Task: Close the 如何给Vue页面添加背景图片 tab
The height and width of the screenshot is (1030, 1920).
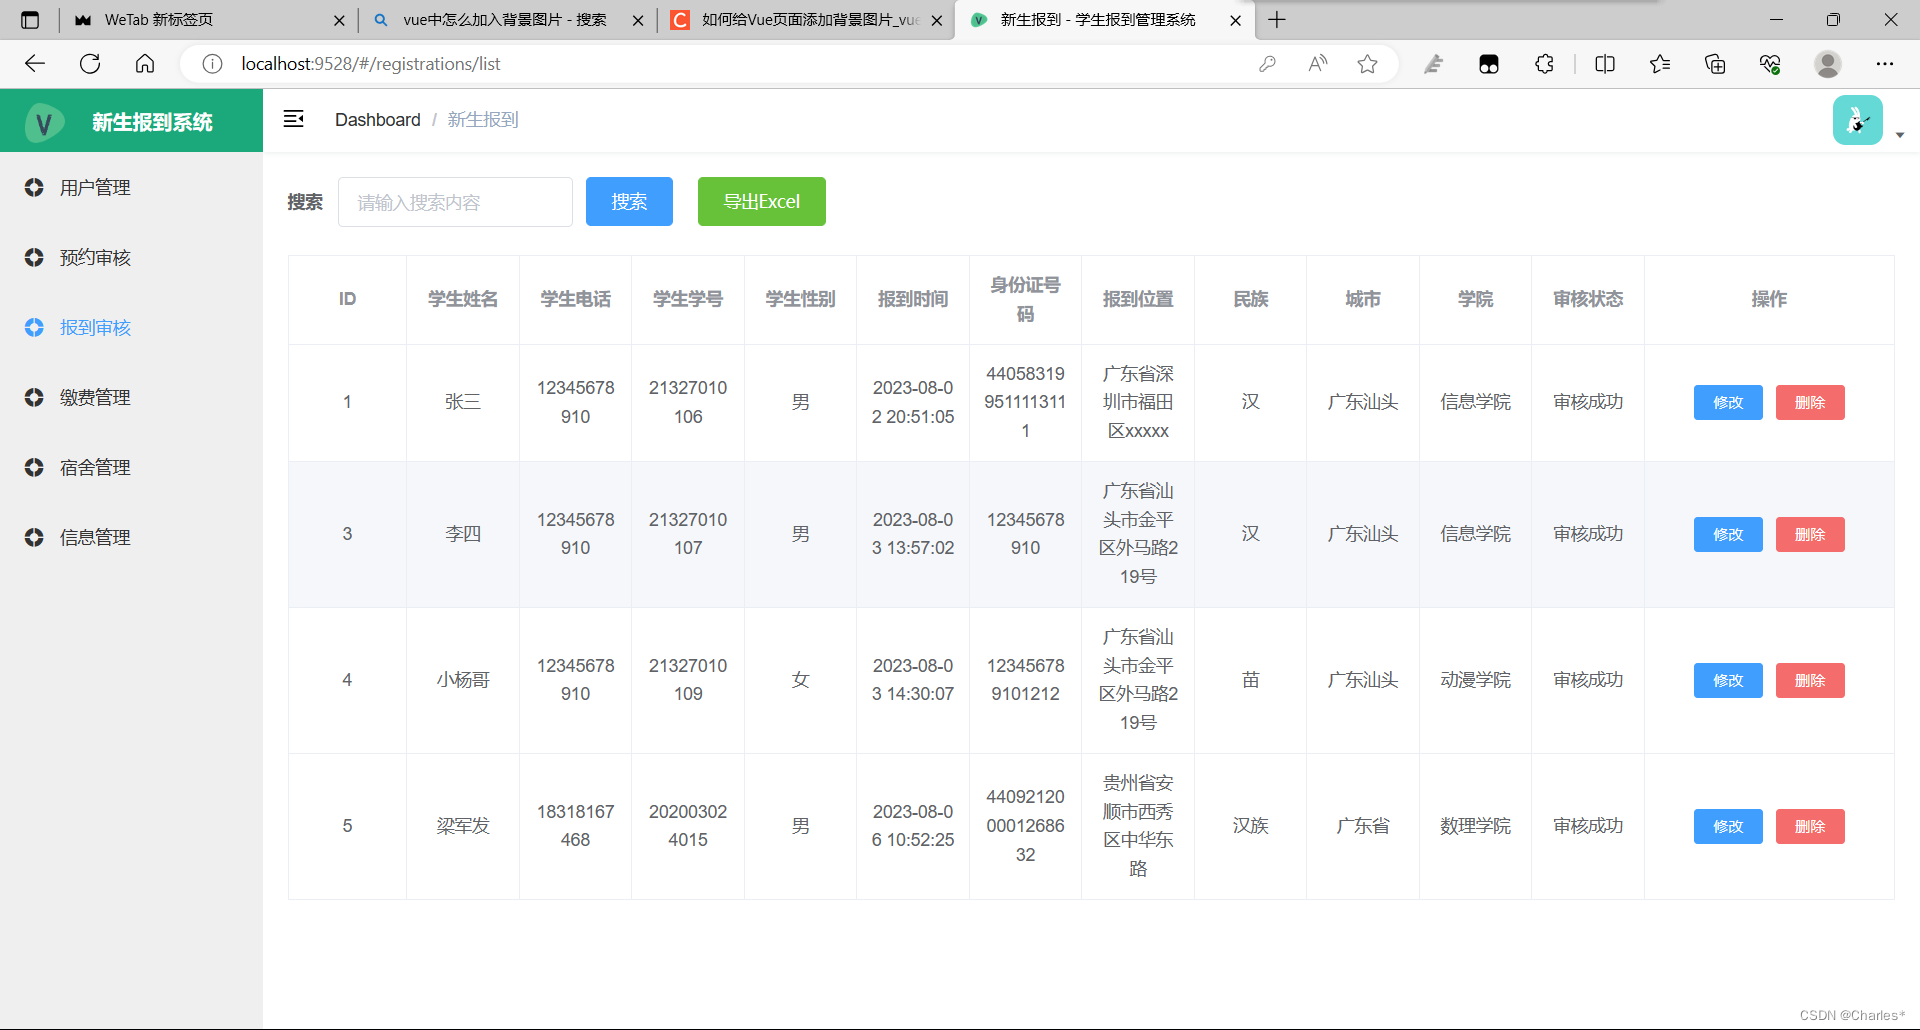Action: (x=937, y=20)
